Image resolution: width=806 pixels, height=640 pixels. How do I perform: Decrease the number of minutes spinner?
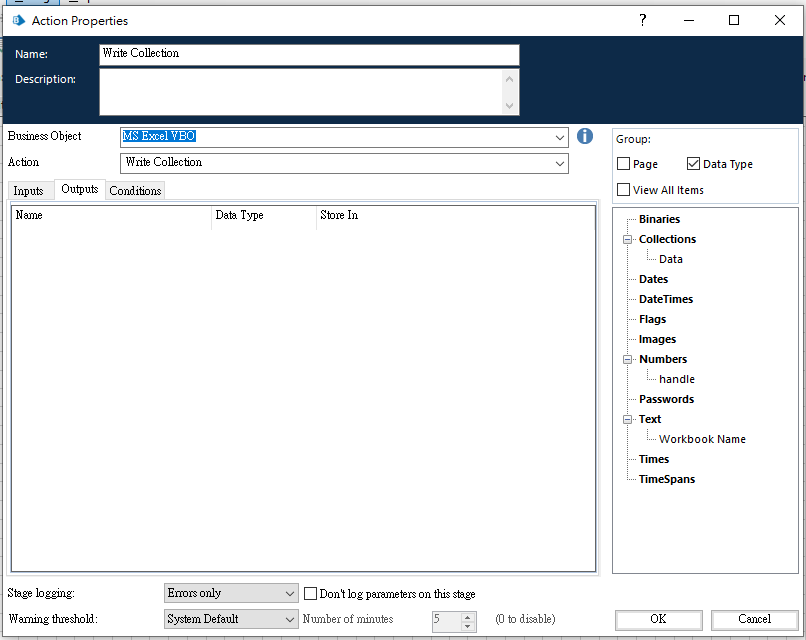[467, 626]
